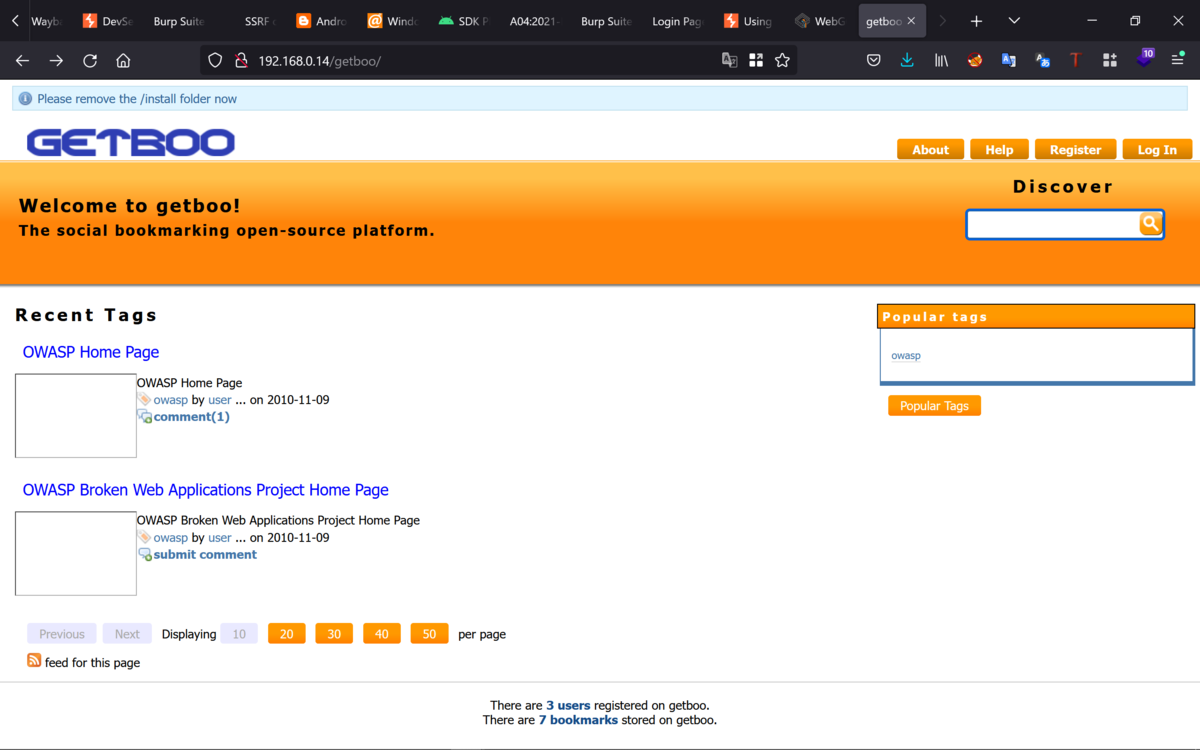Click the user link in OWASP Home Page entry
This screenshot has height=750, width=1200.
(220, 400)
